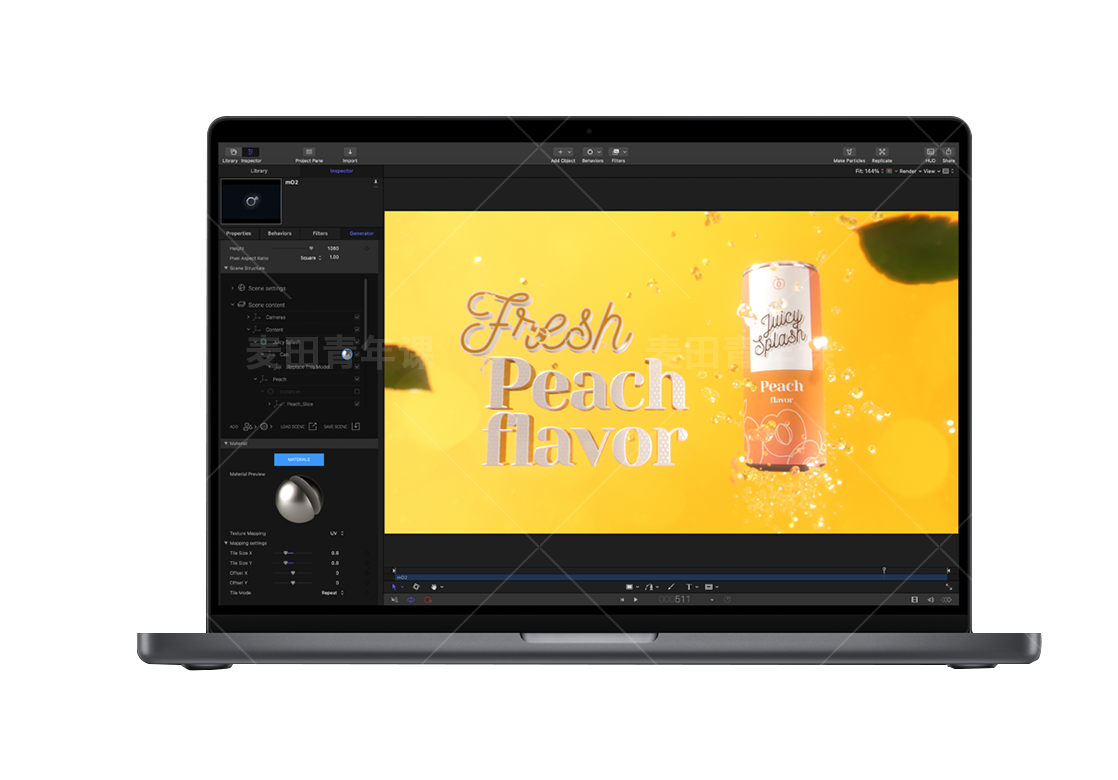The height and width of the screenshot is (780, 1118).
Task: Open the Tile Mode Repeat dropdown
Action: (332, 592)
